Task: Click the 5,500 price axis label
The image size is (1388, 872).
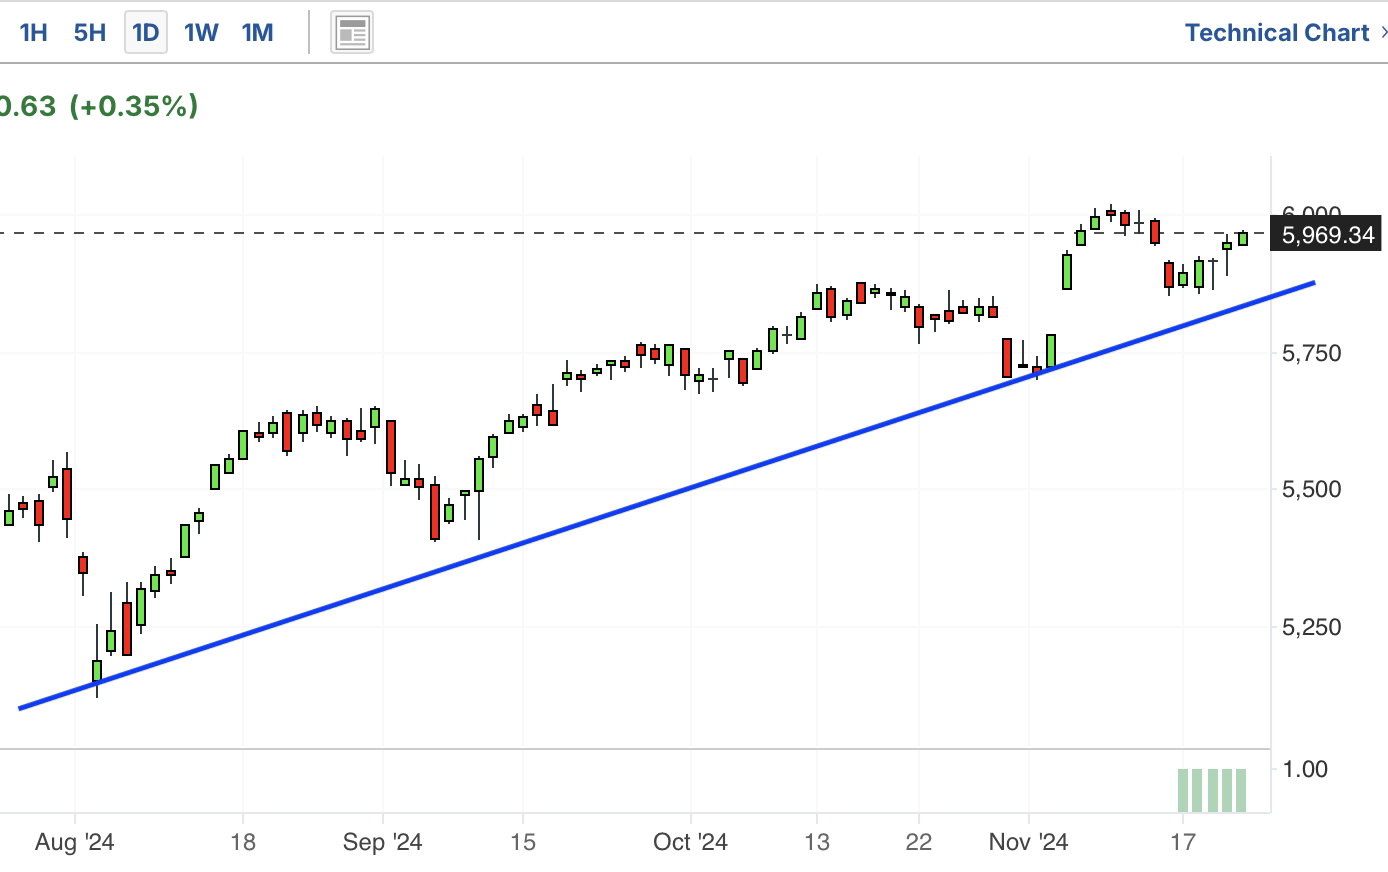Action: [x=1312, y=489]
